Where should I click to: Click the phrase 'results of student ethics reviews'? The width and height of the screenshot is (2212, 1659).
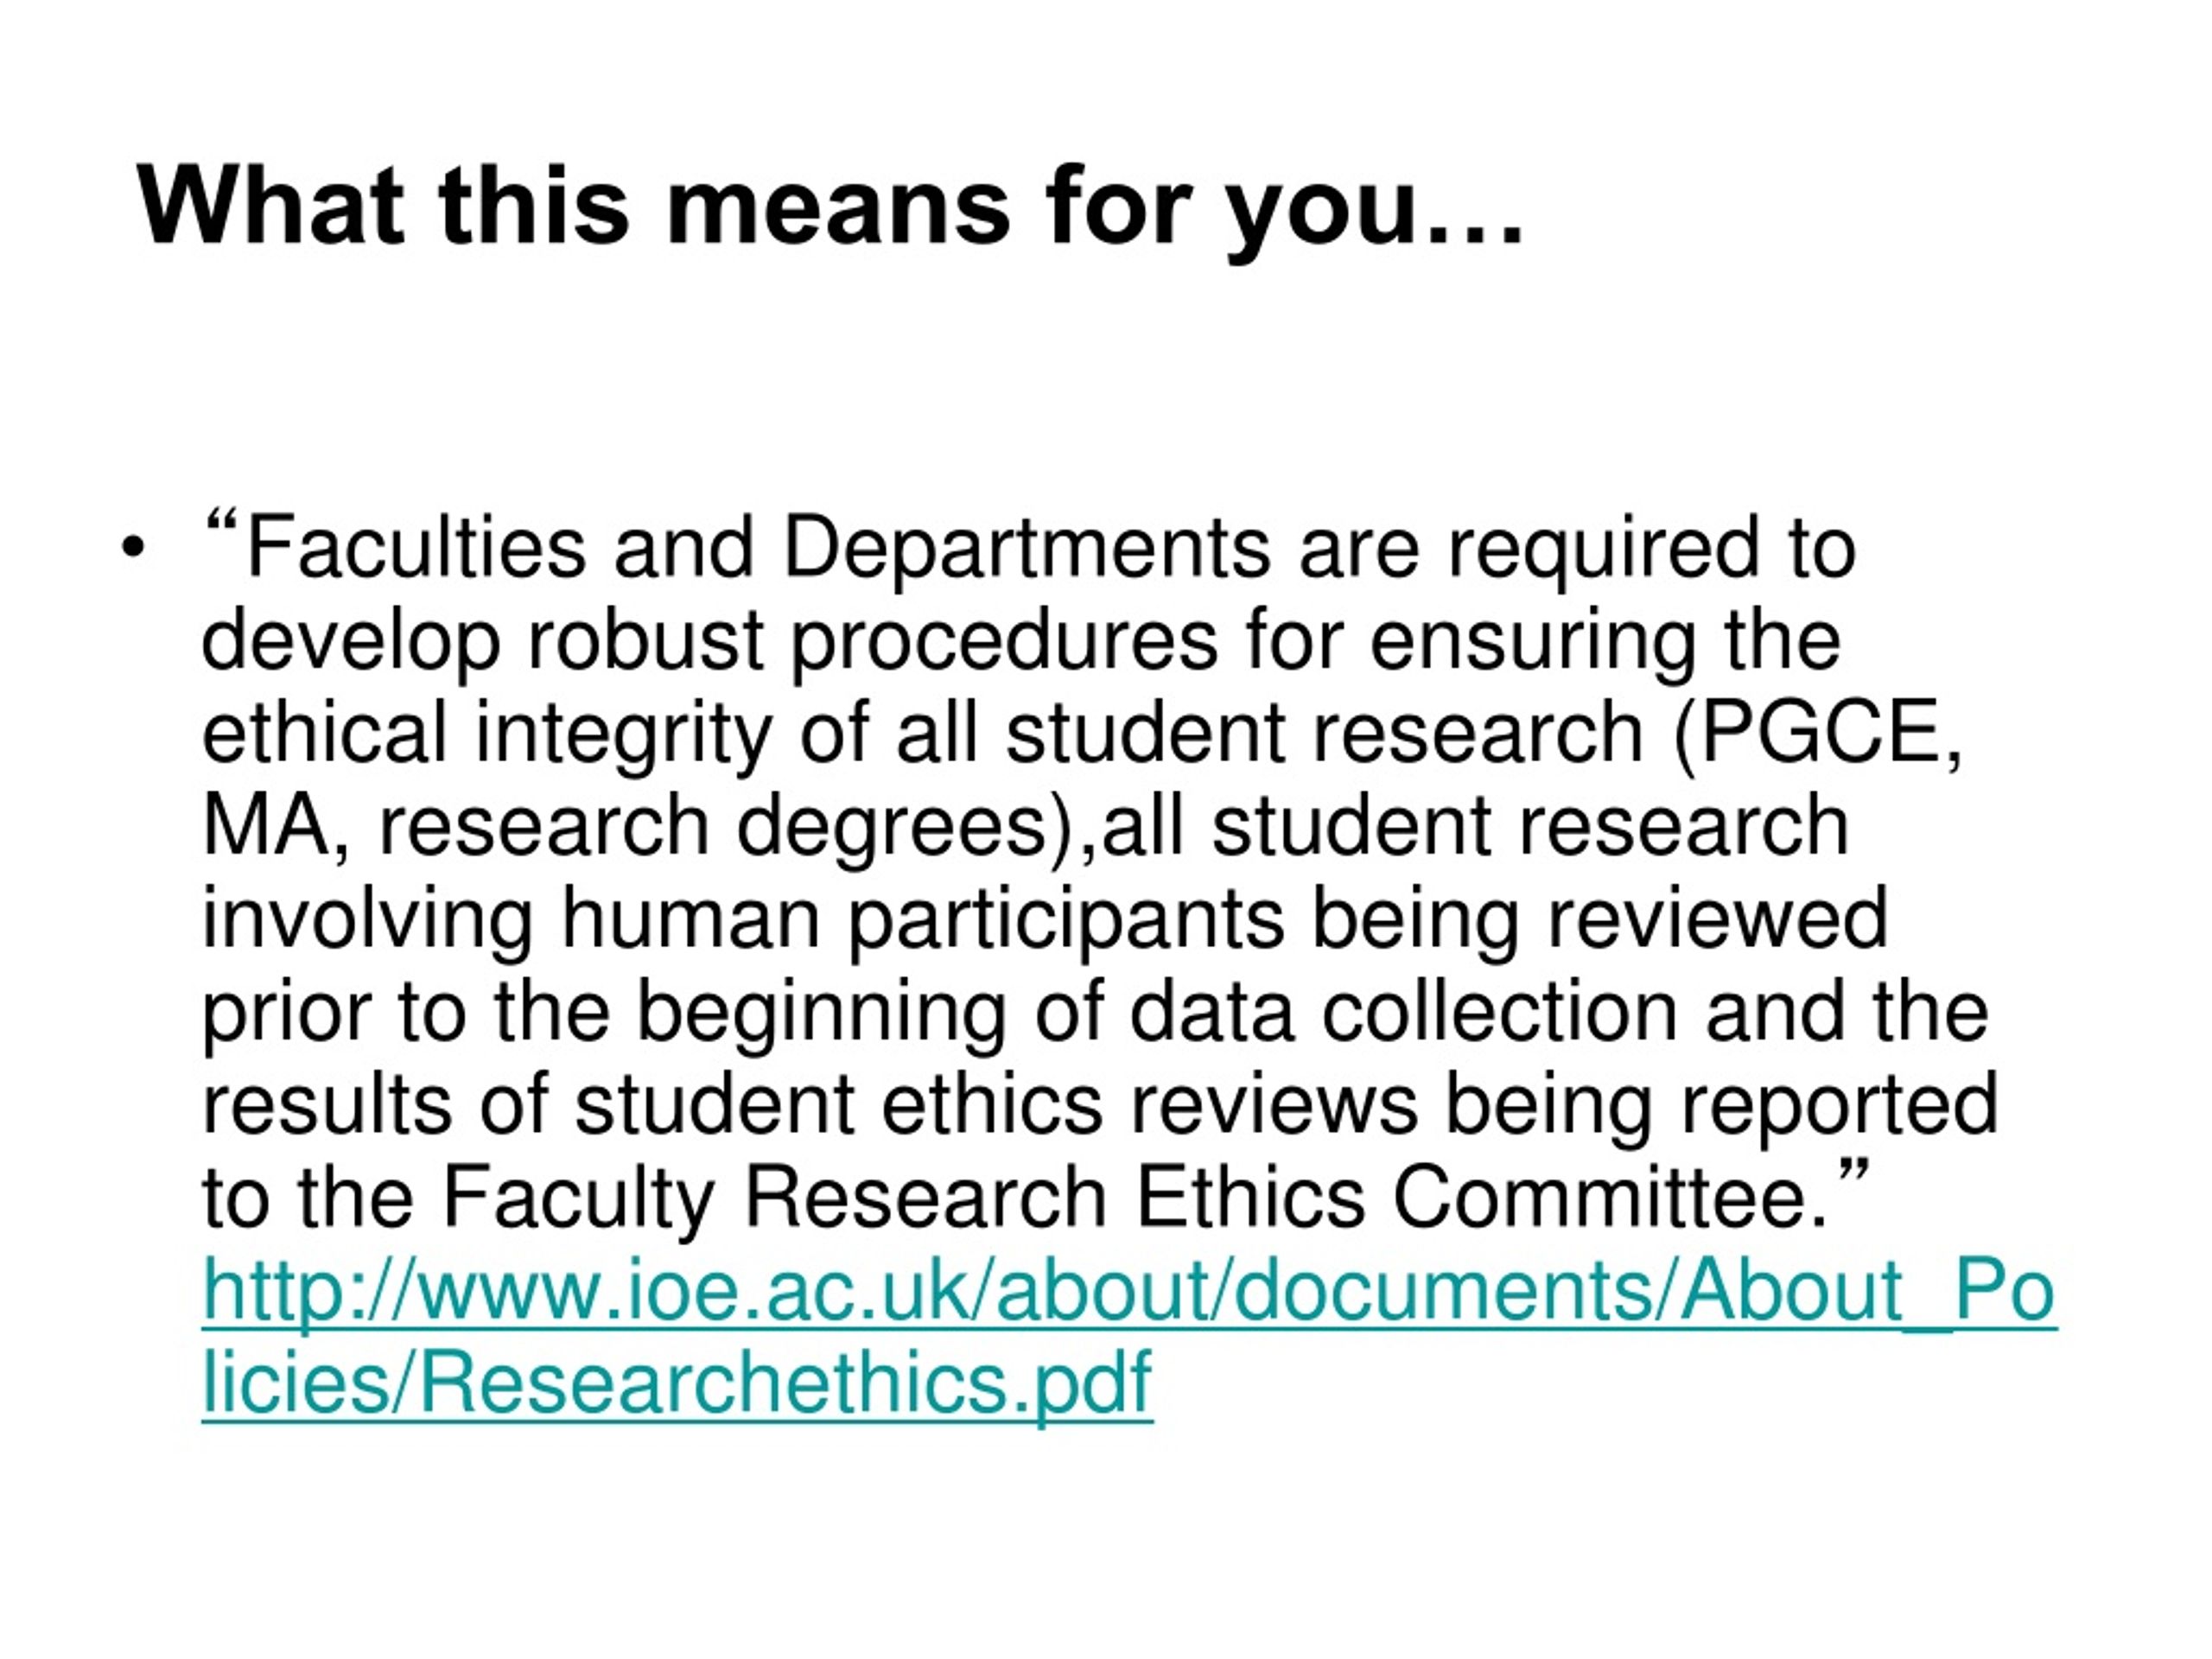810,1105
